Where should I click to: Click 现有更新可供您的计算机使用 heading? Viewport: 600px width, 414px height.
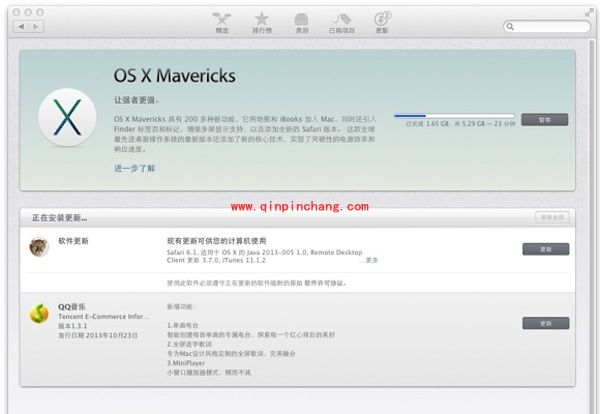coord(217,241)
